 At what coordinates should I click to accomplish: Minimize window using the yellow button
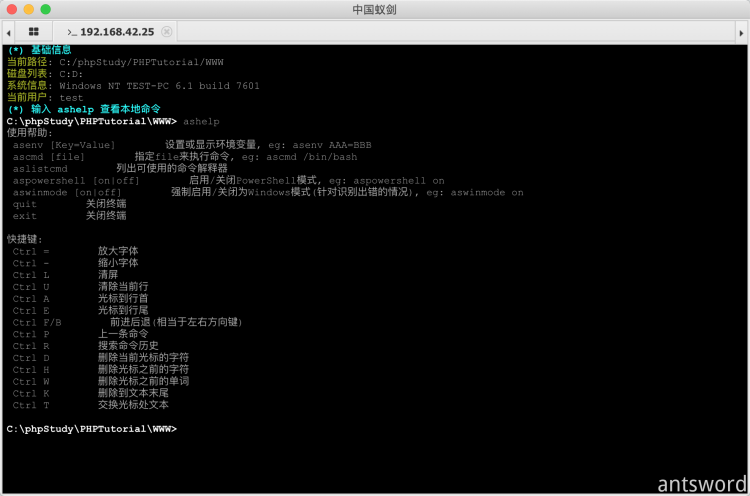pos(29,9)
